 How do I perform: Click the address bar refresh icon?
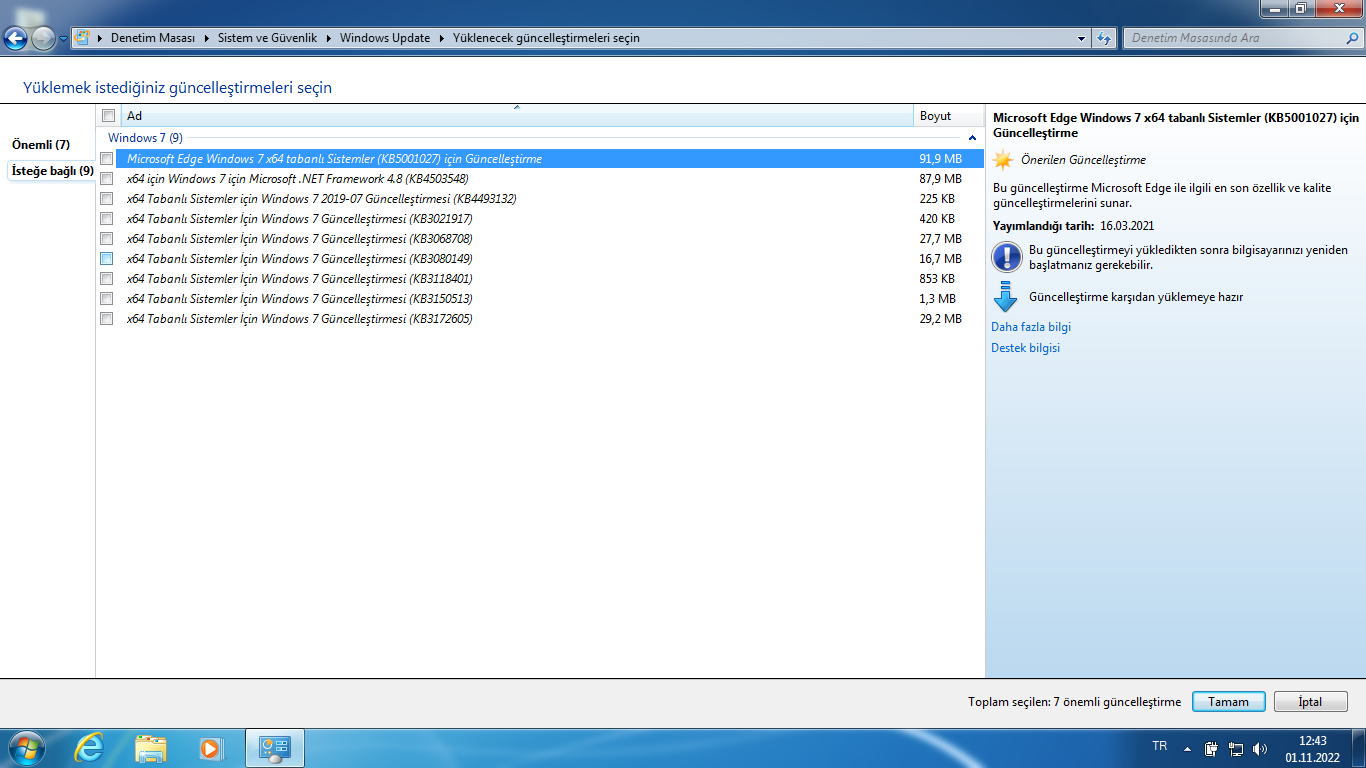point(1104,38)
